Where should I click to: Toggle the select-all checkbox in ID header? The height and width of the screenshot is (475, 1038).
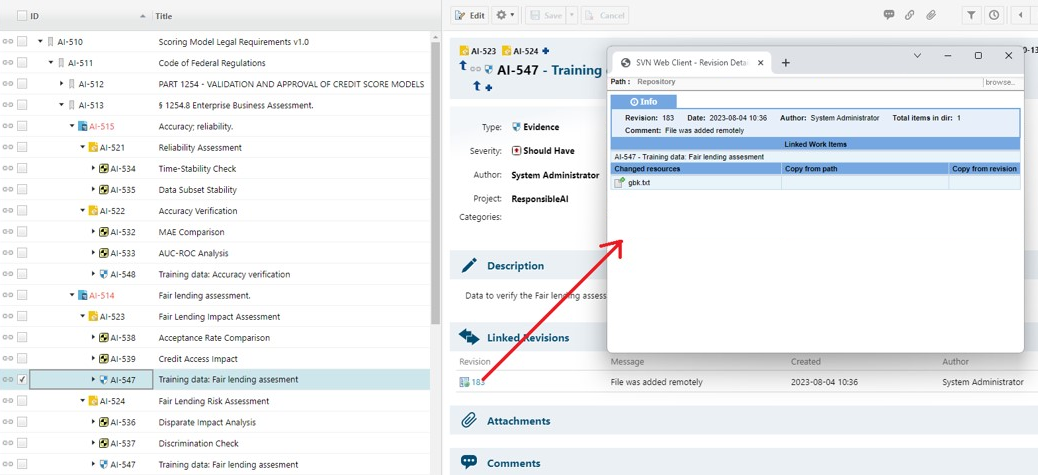click(x=22, y=16)
